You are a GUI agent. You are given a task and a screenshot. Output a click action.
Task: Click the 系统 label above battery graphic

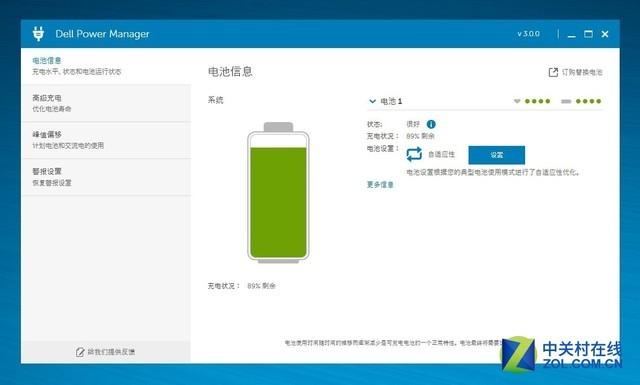[x=216, y=100]
